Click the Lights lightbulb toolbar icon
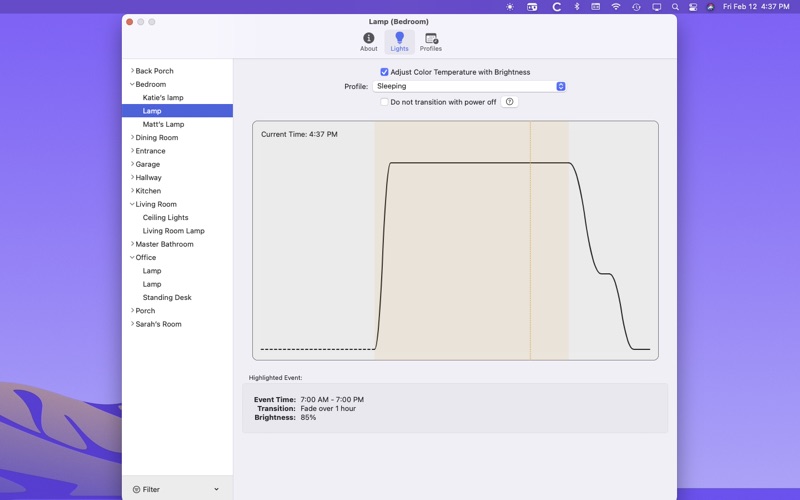Screen dimensions: 800x500 399,38
